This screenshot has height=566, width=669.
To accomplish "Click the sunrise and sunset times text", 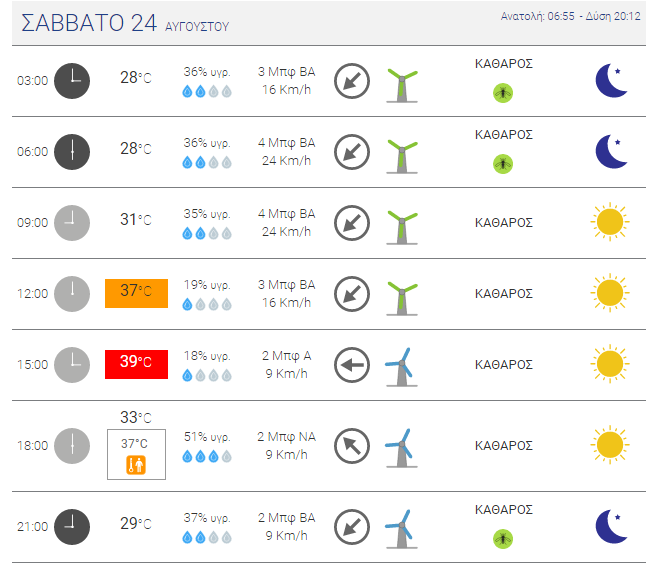I will point(570,16).
